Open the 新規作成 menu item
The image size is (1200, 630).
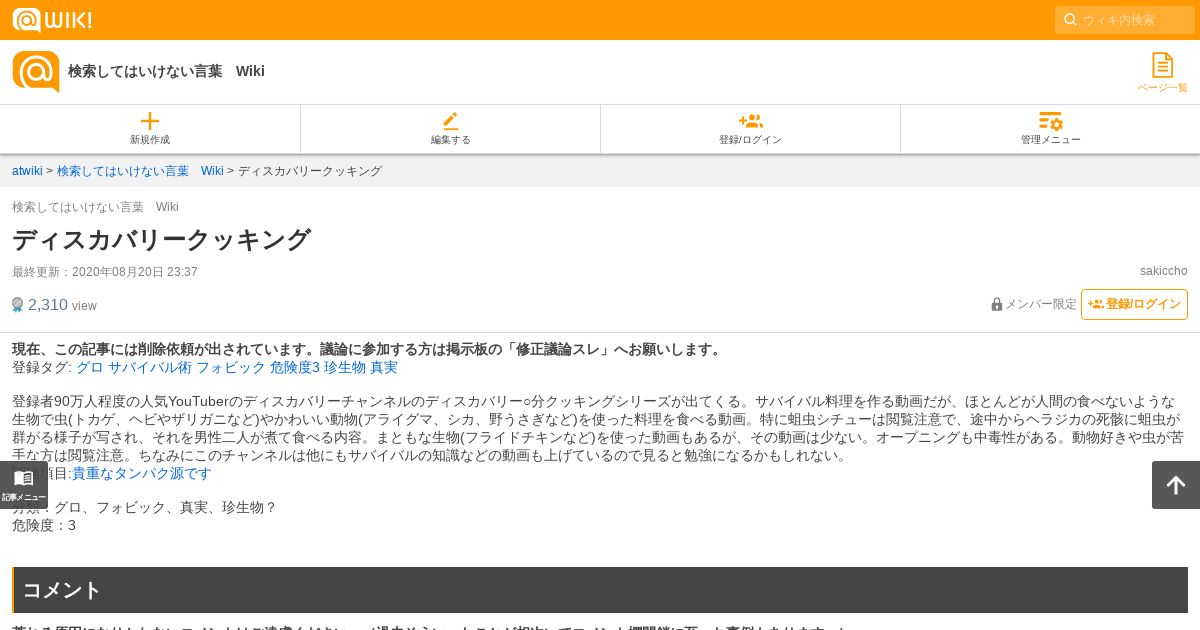(150, 129)
